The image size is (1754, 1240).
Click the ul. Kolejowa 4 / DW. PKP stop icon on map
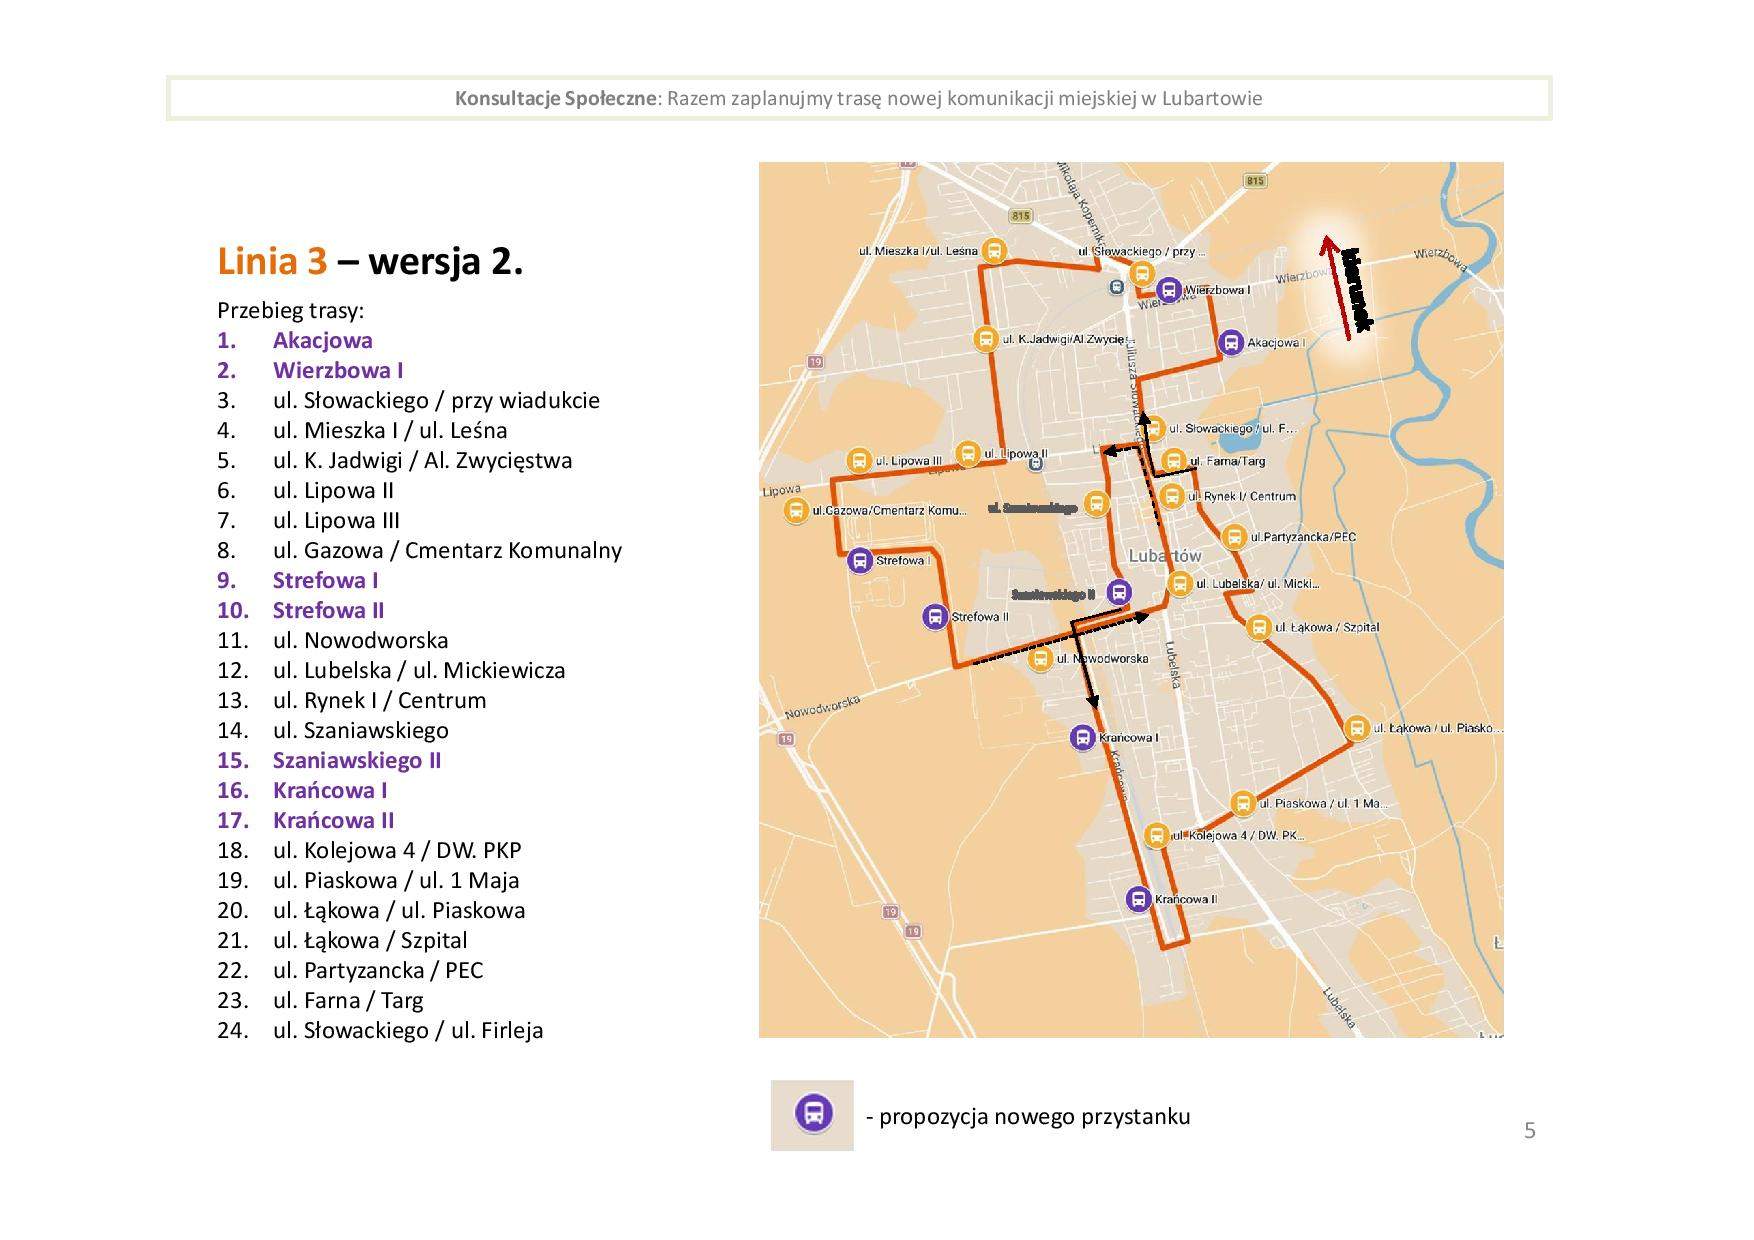pyautogui.click(x=1156, y=835)
